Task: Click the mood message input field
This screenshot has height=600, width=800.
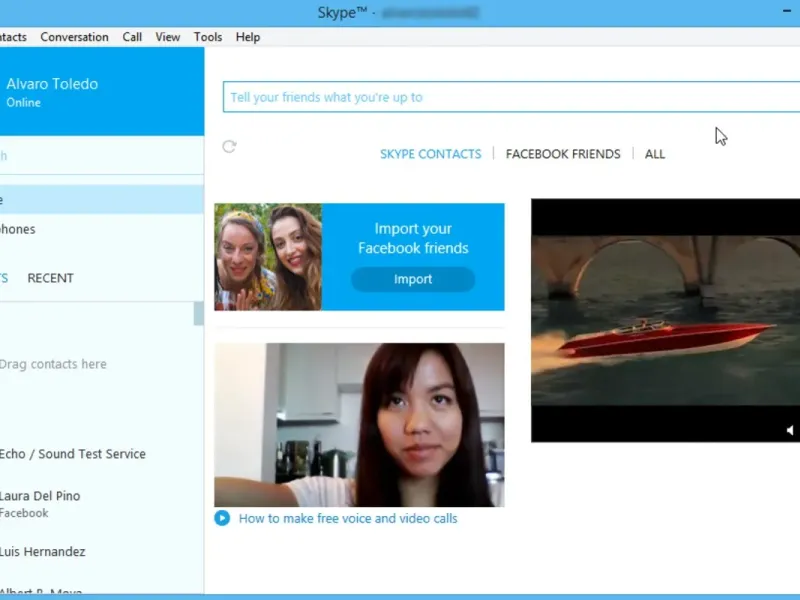Action: tap(511, 97)
